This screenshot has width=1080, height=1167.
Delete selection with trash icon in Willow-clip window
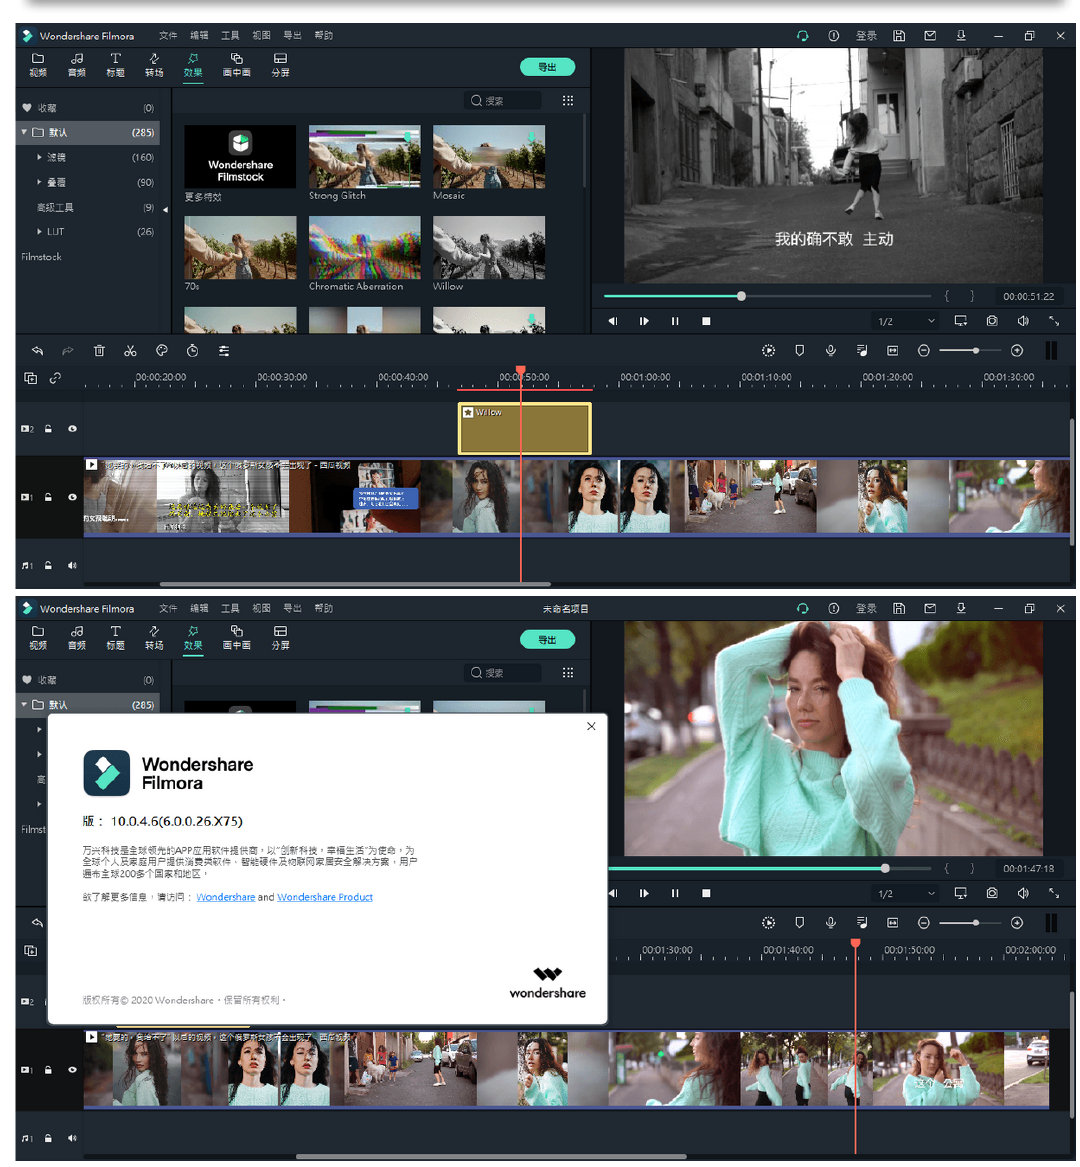click(99, 351)
